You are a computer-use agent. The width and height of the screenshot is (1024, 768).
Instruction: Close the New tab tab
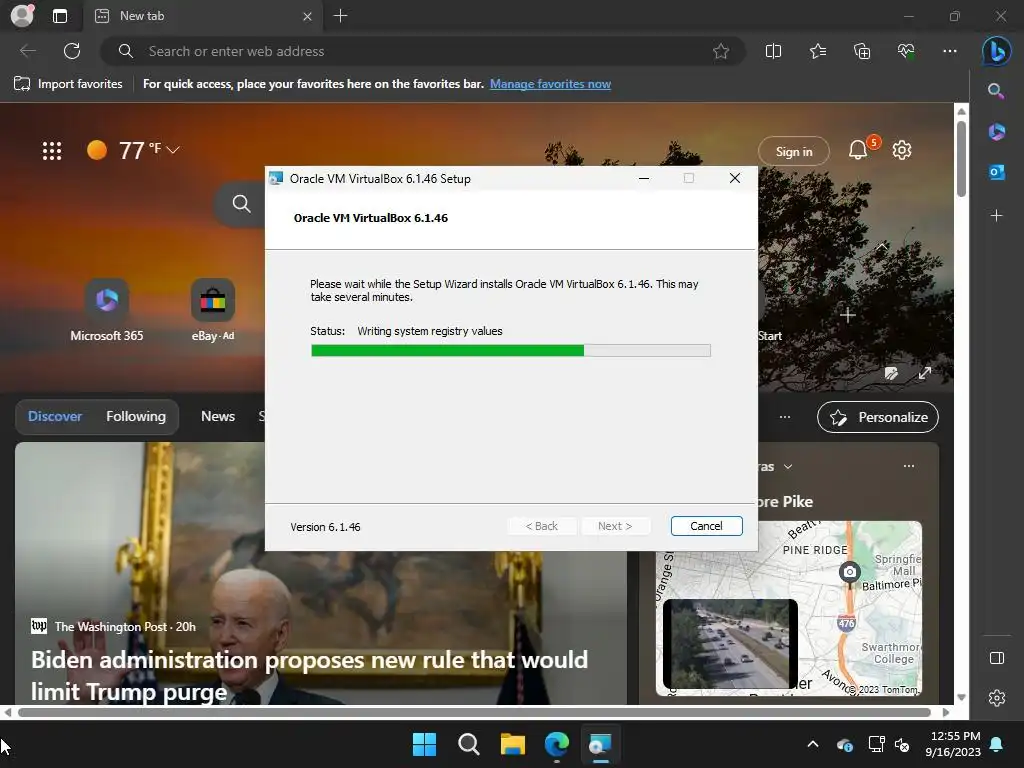coord(307,16)
